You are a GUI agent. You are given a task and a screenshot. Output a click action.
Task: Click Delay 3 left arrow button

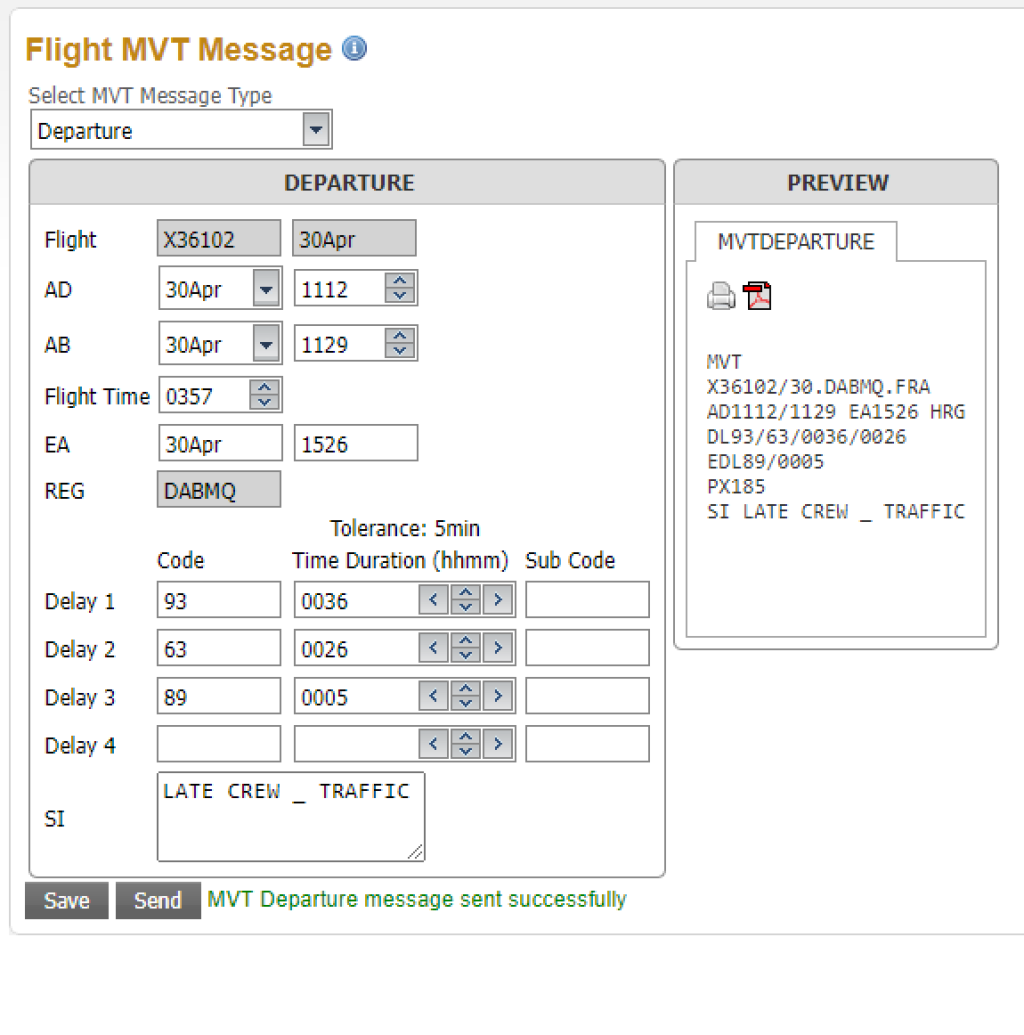433,697
